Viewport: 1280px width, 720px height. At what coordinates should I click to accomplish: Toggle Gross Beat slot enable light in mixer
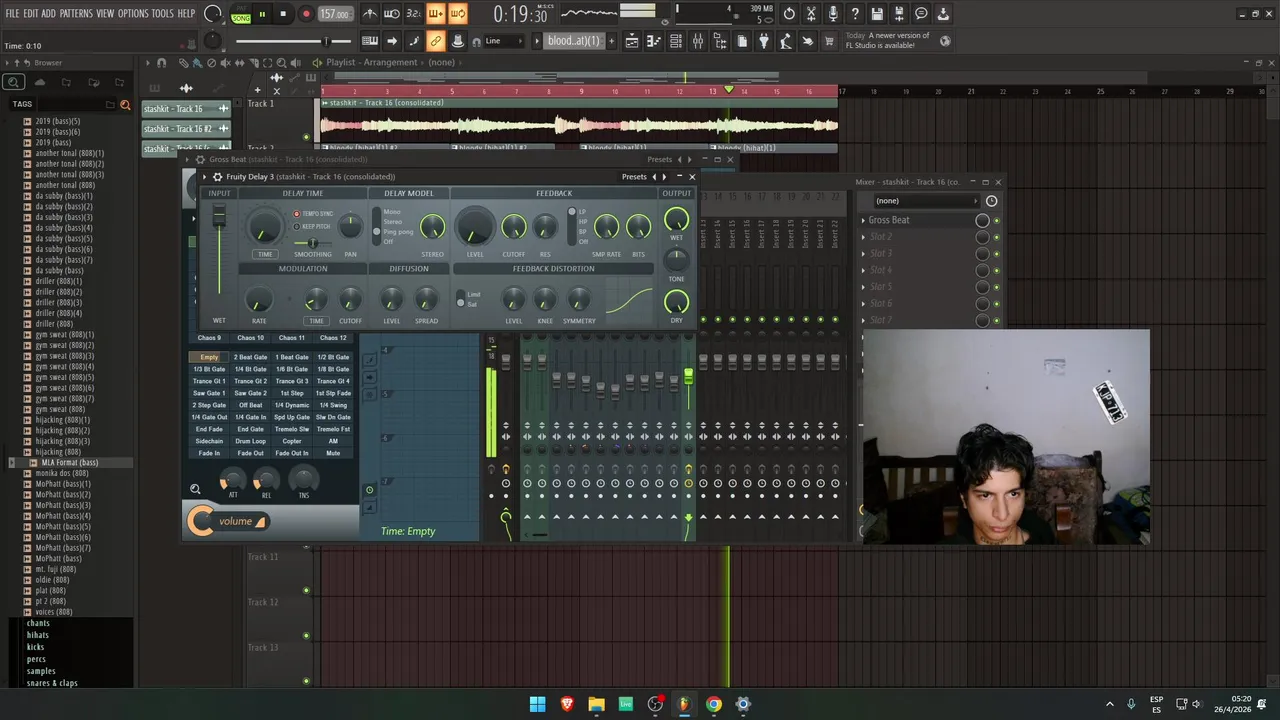pyautogui.click(x=995, y=220)
